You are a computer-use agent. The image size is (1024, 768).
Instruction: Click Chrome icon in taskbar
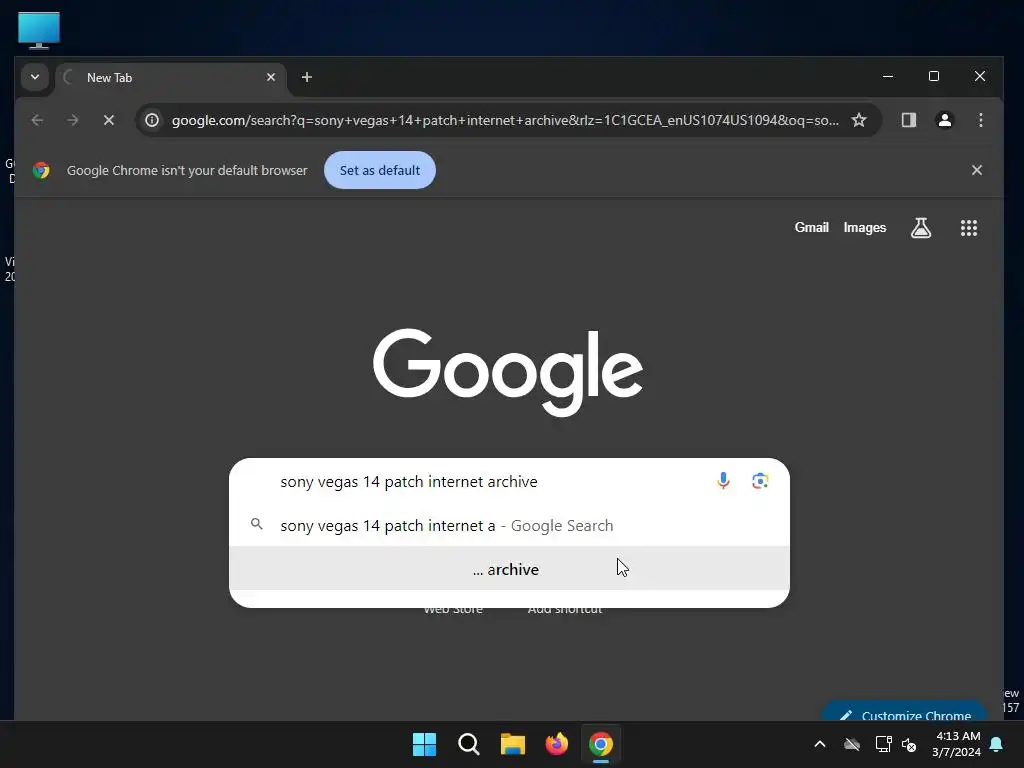click(601, 744)
